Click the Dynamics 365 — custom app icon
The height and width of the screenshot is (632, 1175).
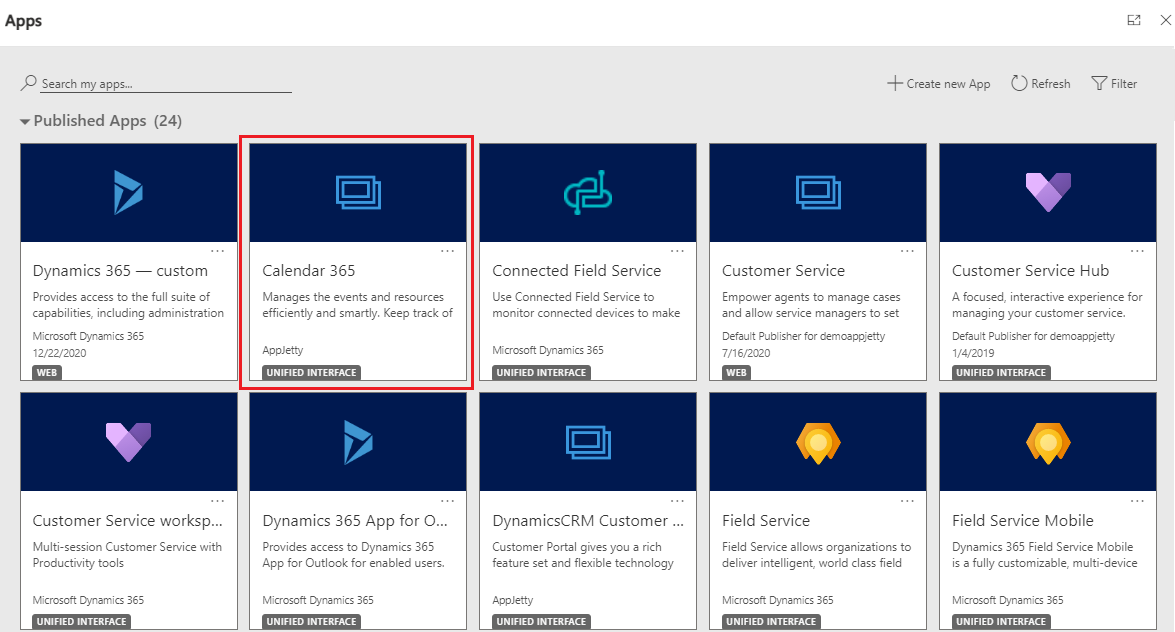click(x=128, y=193)
